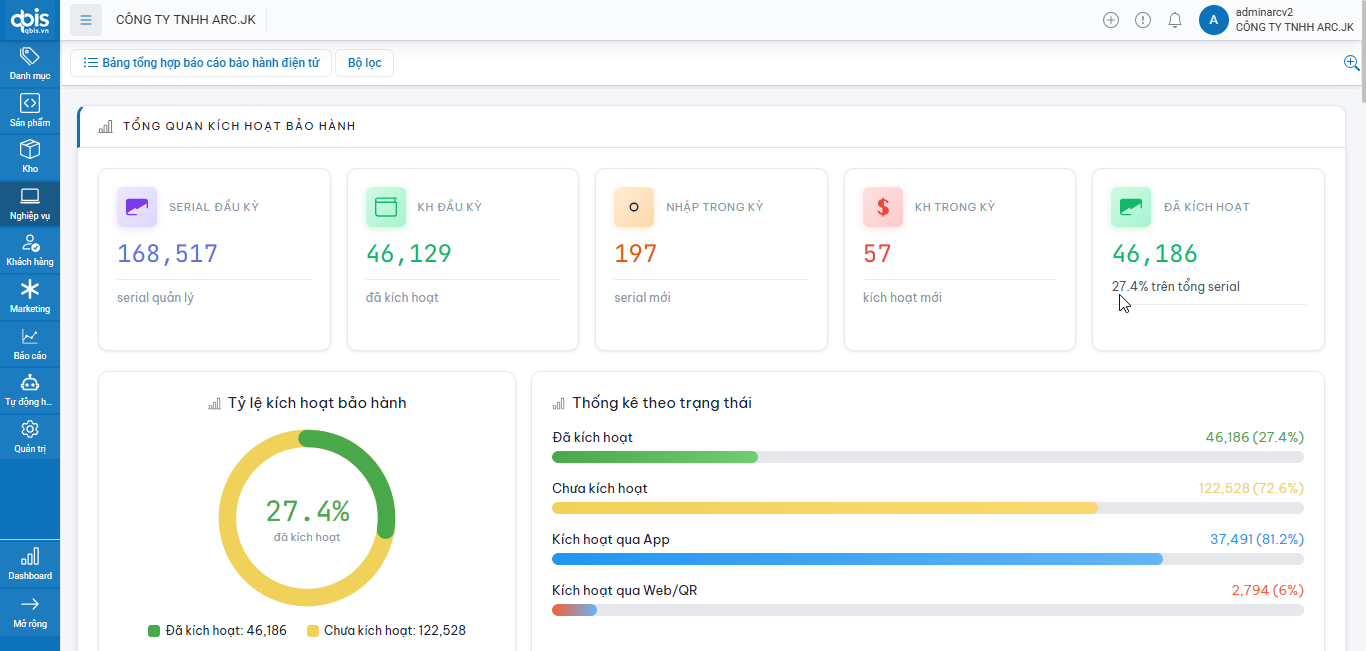
Task: Open the Danh mục sidebar section
Action: coord(30,62)
